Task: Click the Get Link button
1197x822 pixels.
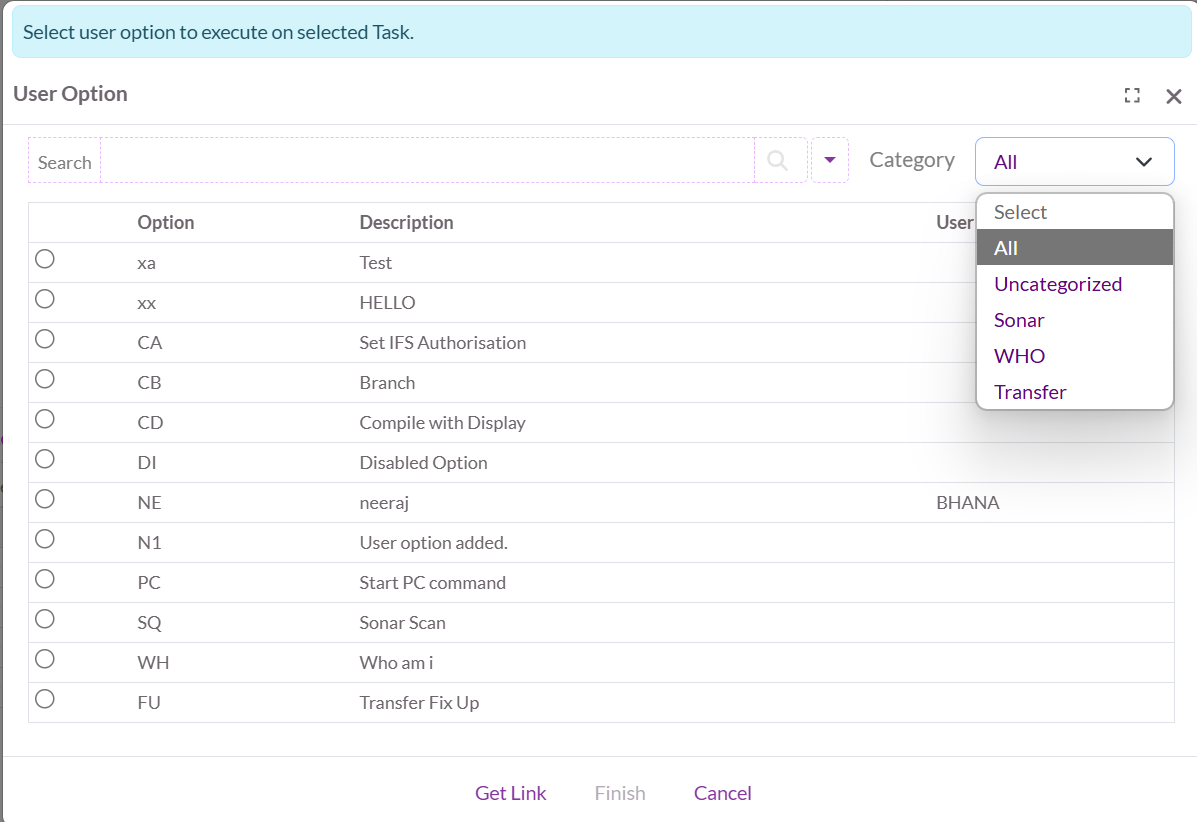Action: (x=510, y=793)
